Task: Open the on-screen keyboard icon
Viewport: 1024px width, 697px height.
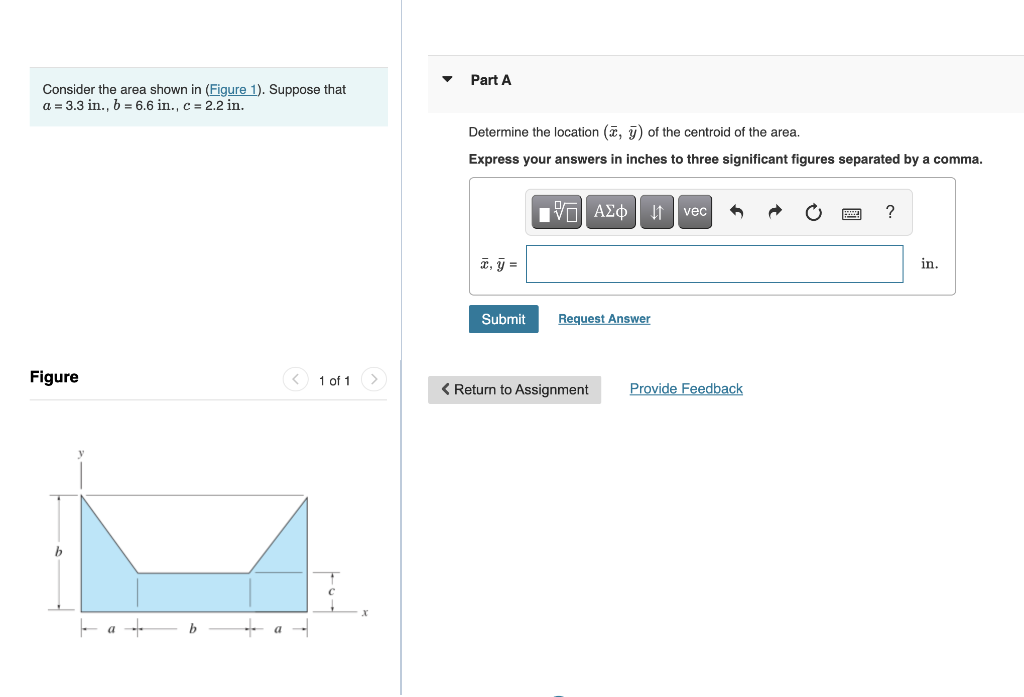Action: tap(851, 211)
